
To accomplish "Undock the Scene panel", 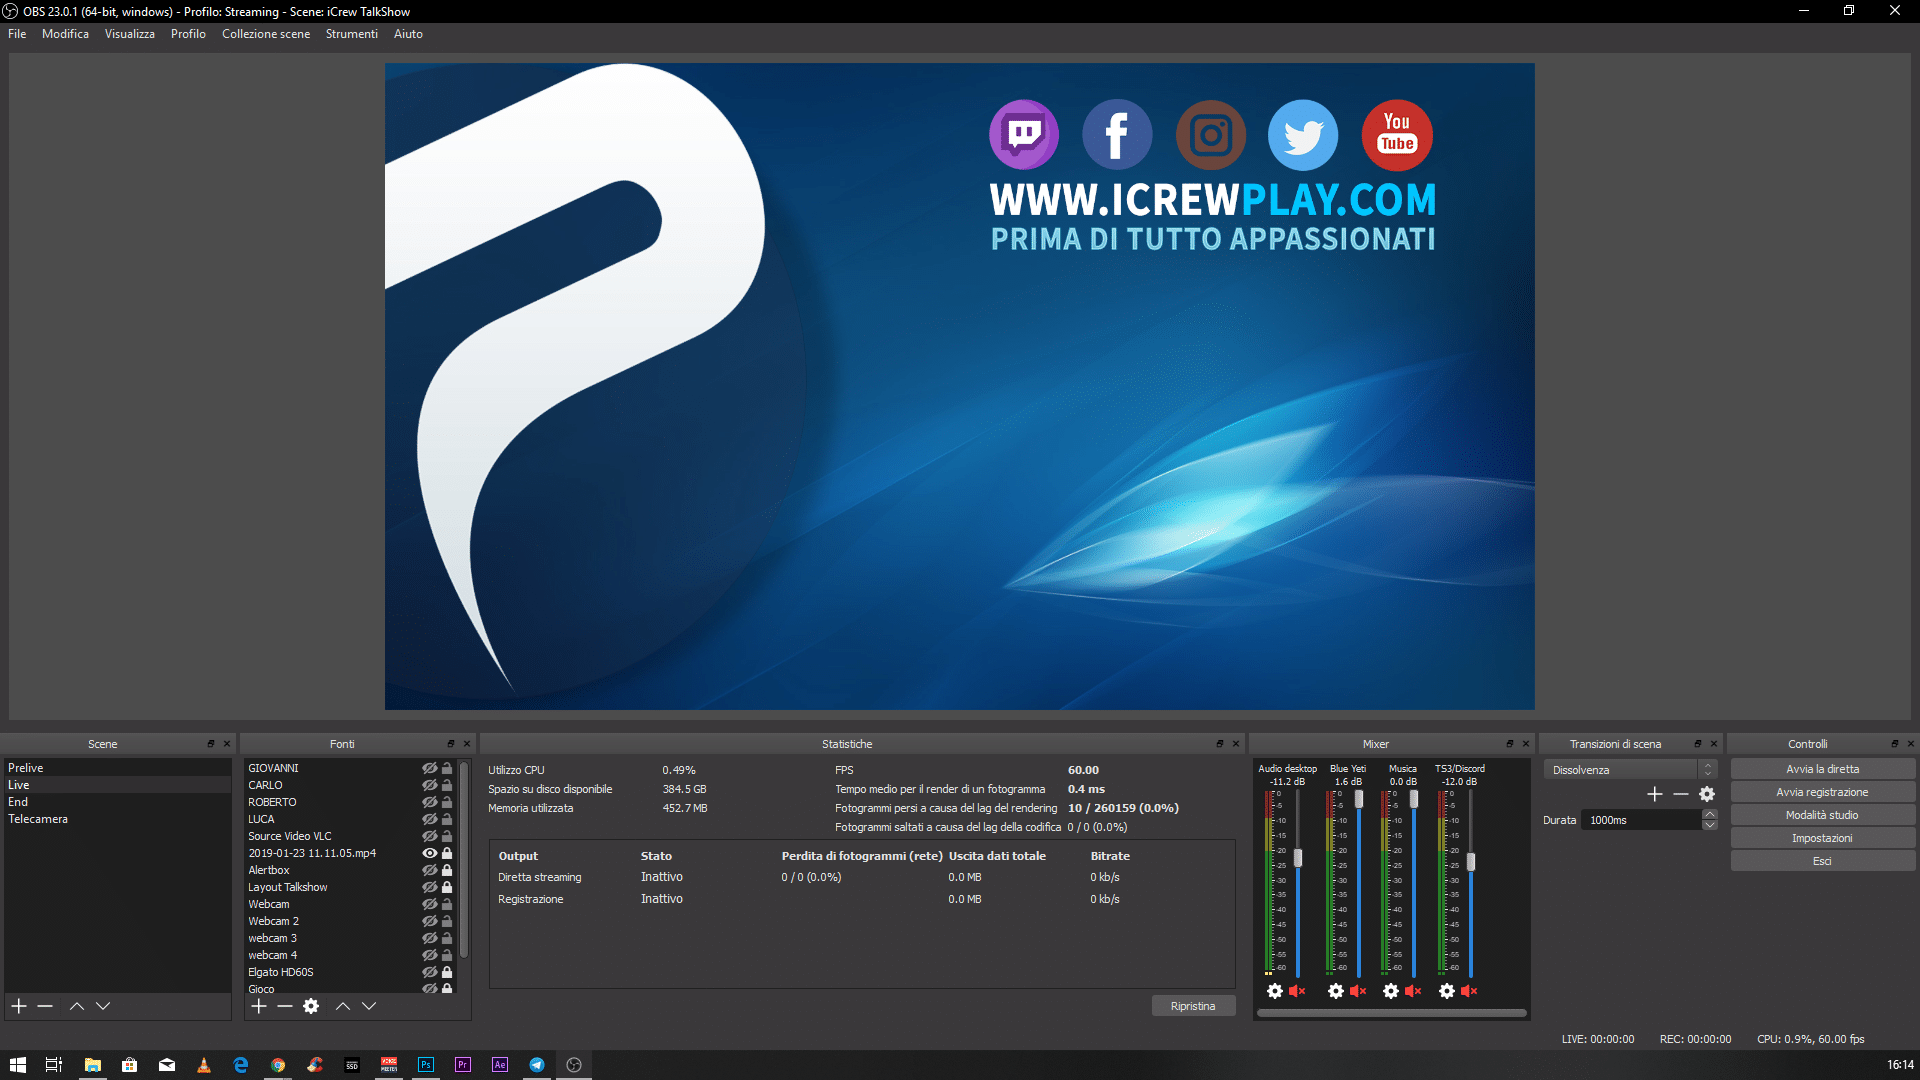I will 211,744.
